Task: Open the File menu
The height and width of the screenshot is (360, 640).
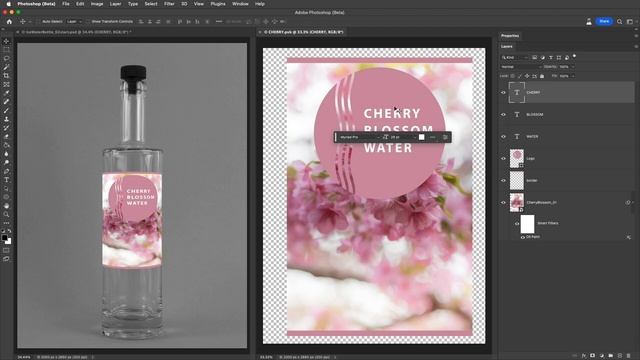Action: point(66,4)
